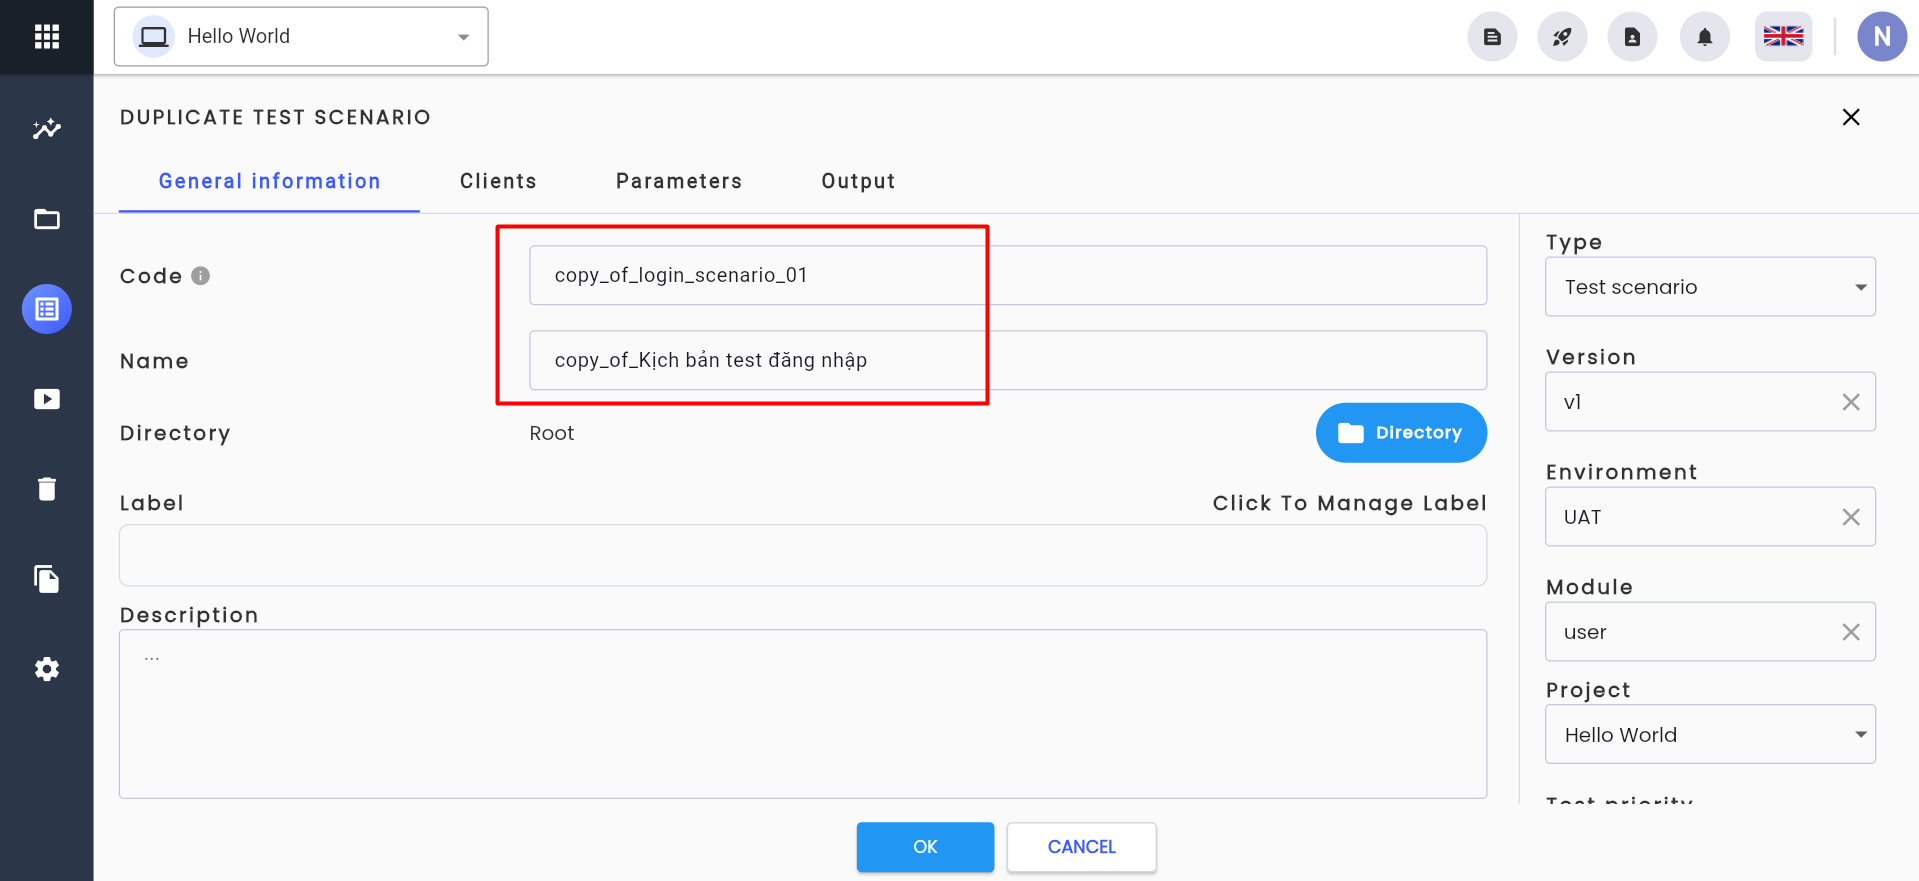Screen dimensions: 1919x881
Task: Clear the Version v1 value
Action: pyautogui.click(x=1851, y=402)
